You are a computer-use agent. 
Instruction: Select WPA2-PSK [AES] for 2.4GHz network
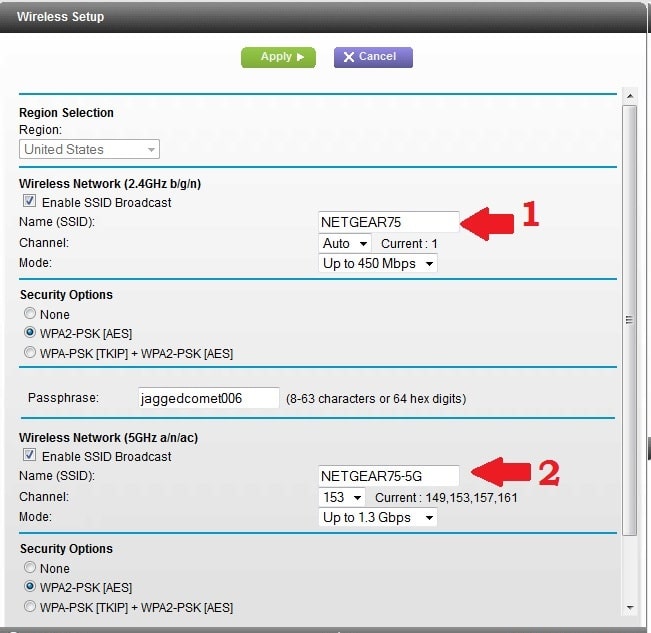point(30,333)
